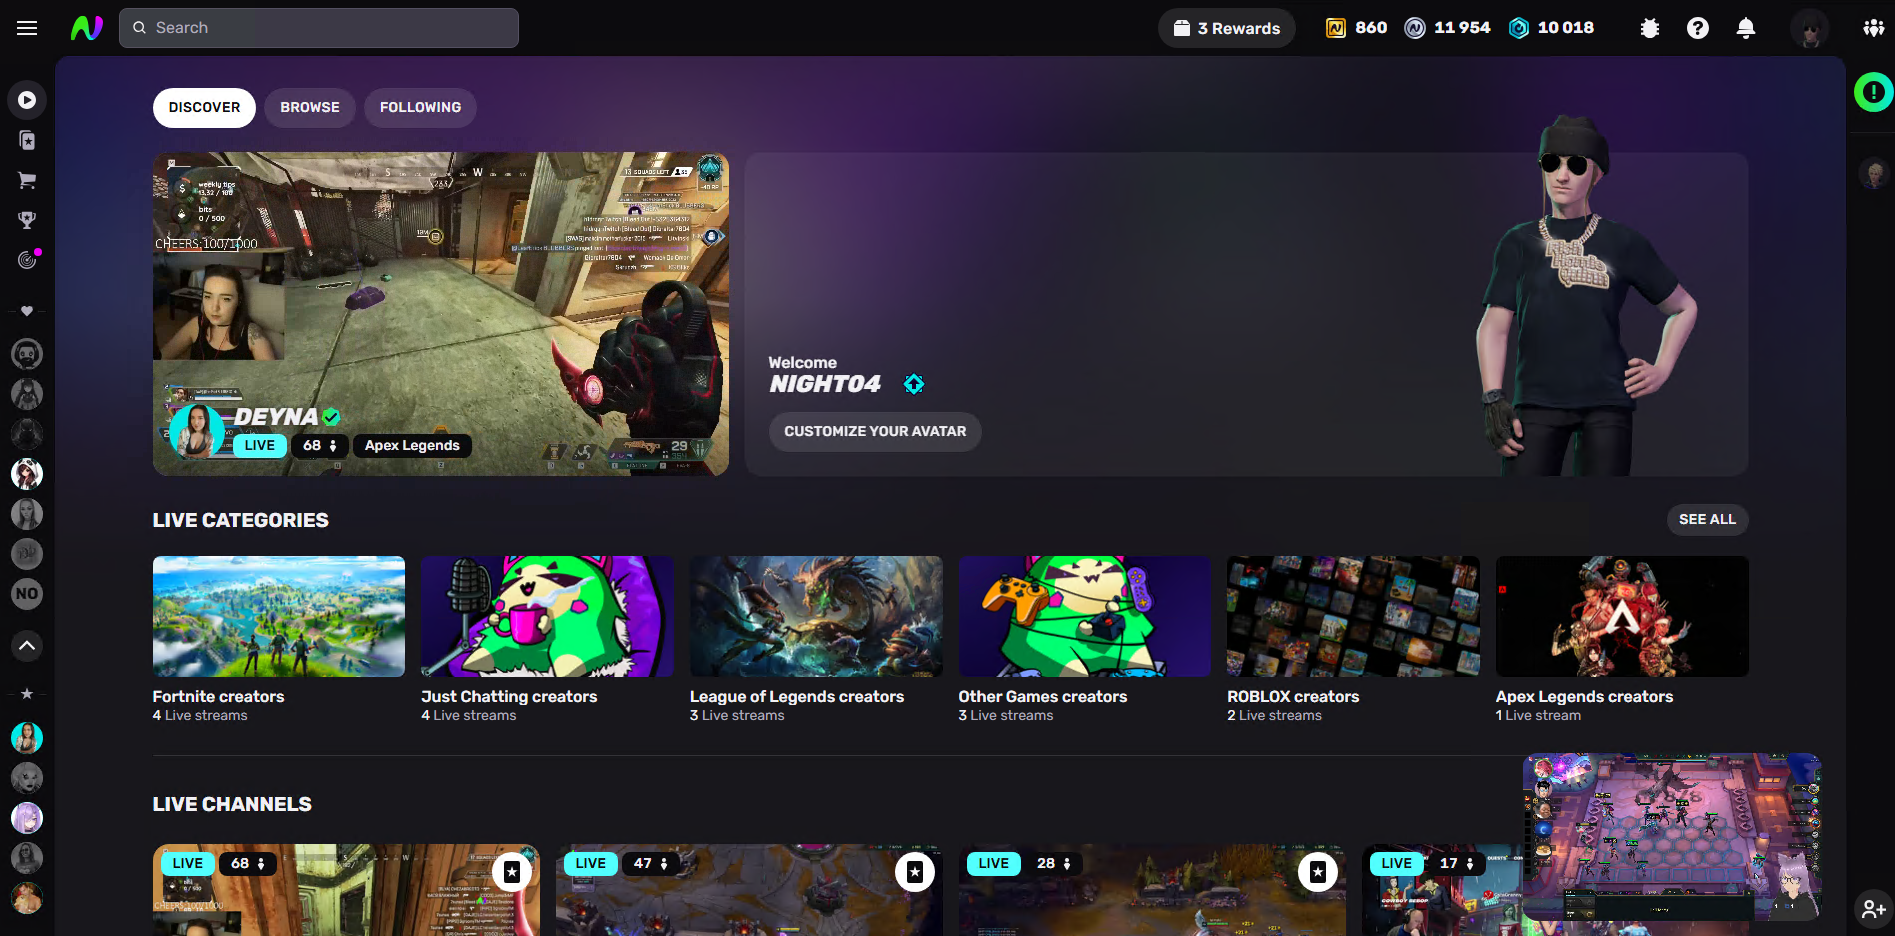Open the play/home icon in the sidebar
This screenshot has width=1895, height=936.
click(27, 100)
